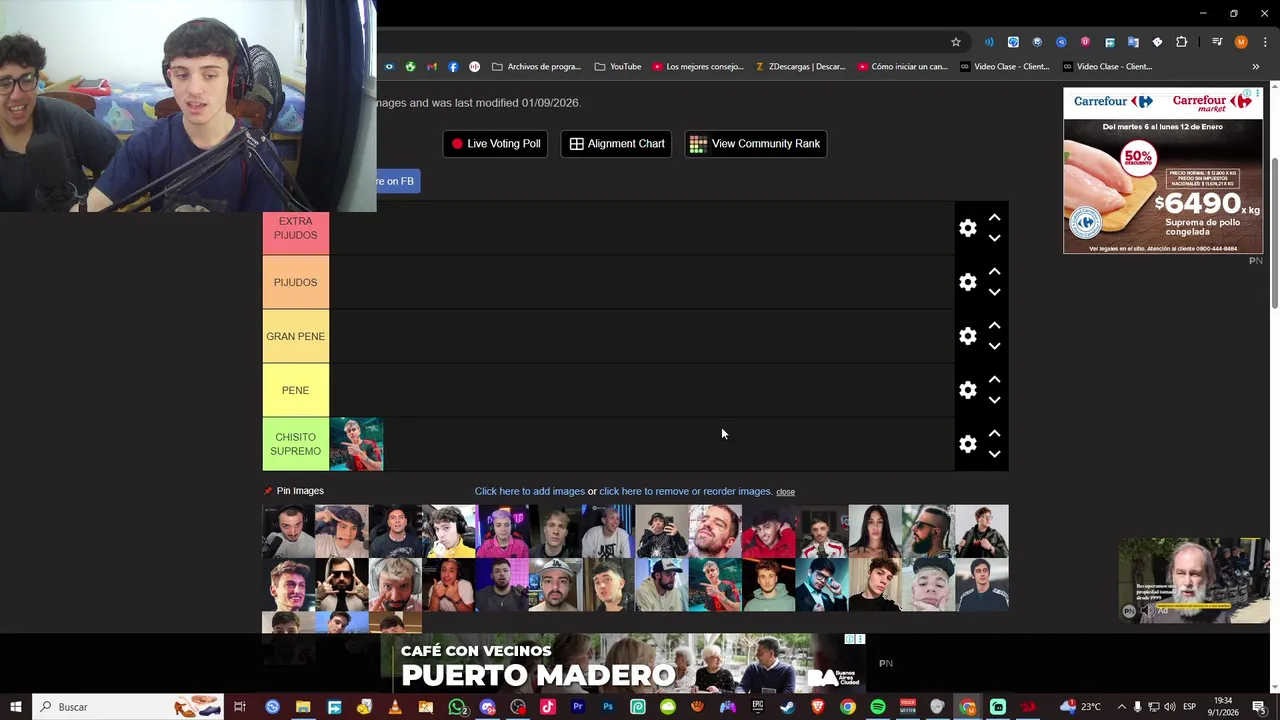Viewport: 1280px width, 720px height.
Task: Toggle the Pin Images pin
Action: (x=267, y=491)
